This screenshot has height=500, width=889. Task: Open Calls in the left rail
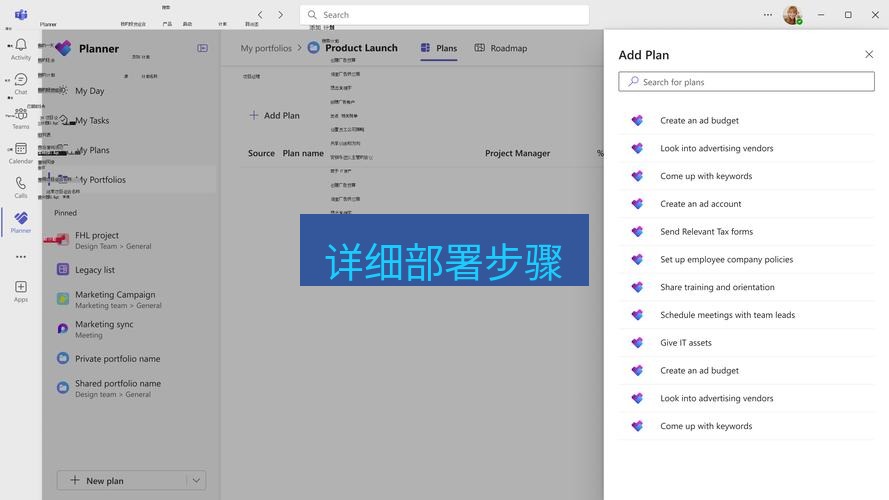[x=20, y=186]
